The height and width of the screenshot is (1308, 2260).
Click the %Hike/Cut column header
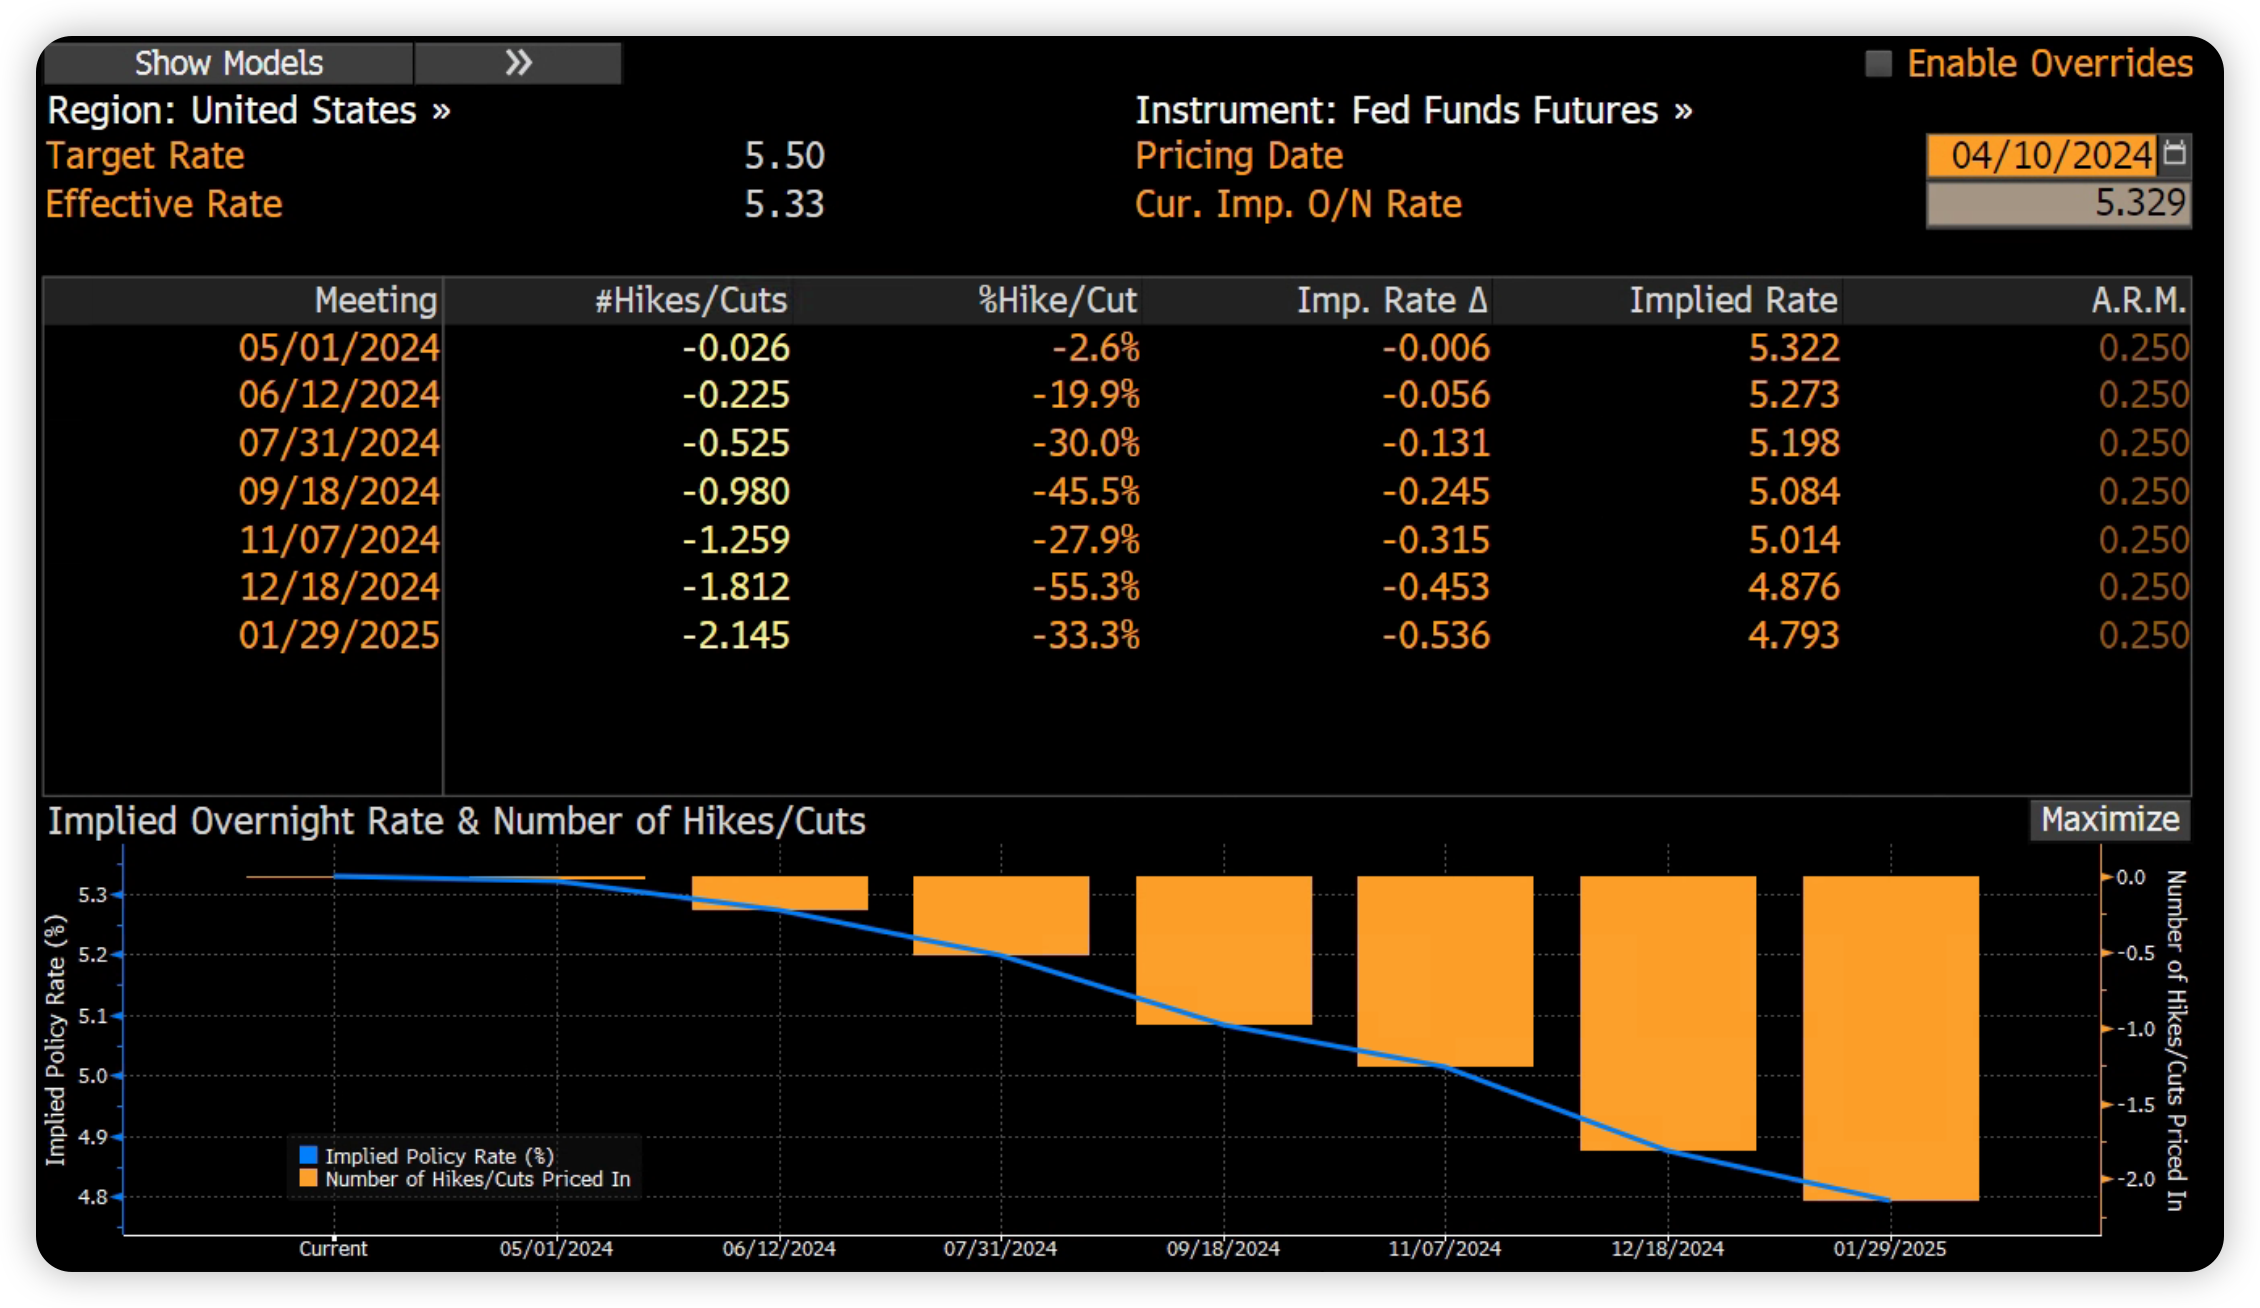(x=1057, y=300)
